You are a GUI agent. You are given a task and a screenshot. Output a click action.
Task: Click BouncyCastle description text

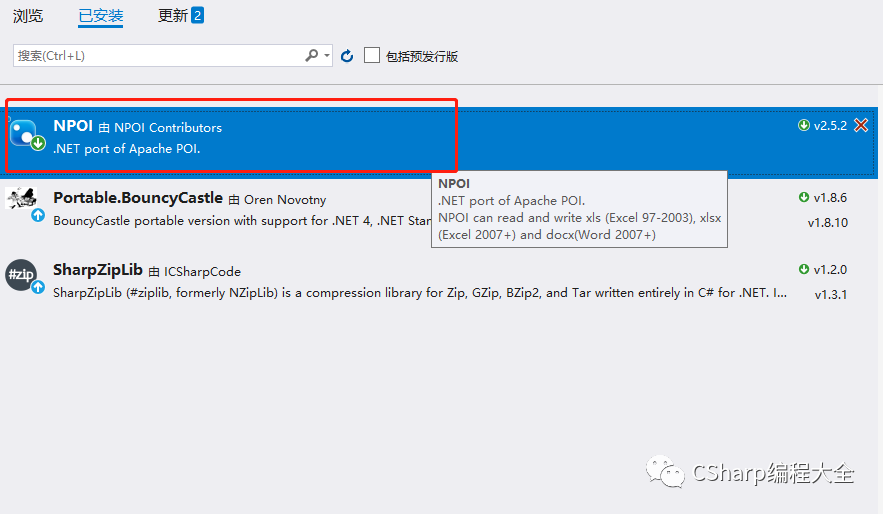(242, 221)
